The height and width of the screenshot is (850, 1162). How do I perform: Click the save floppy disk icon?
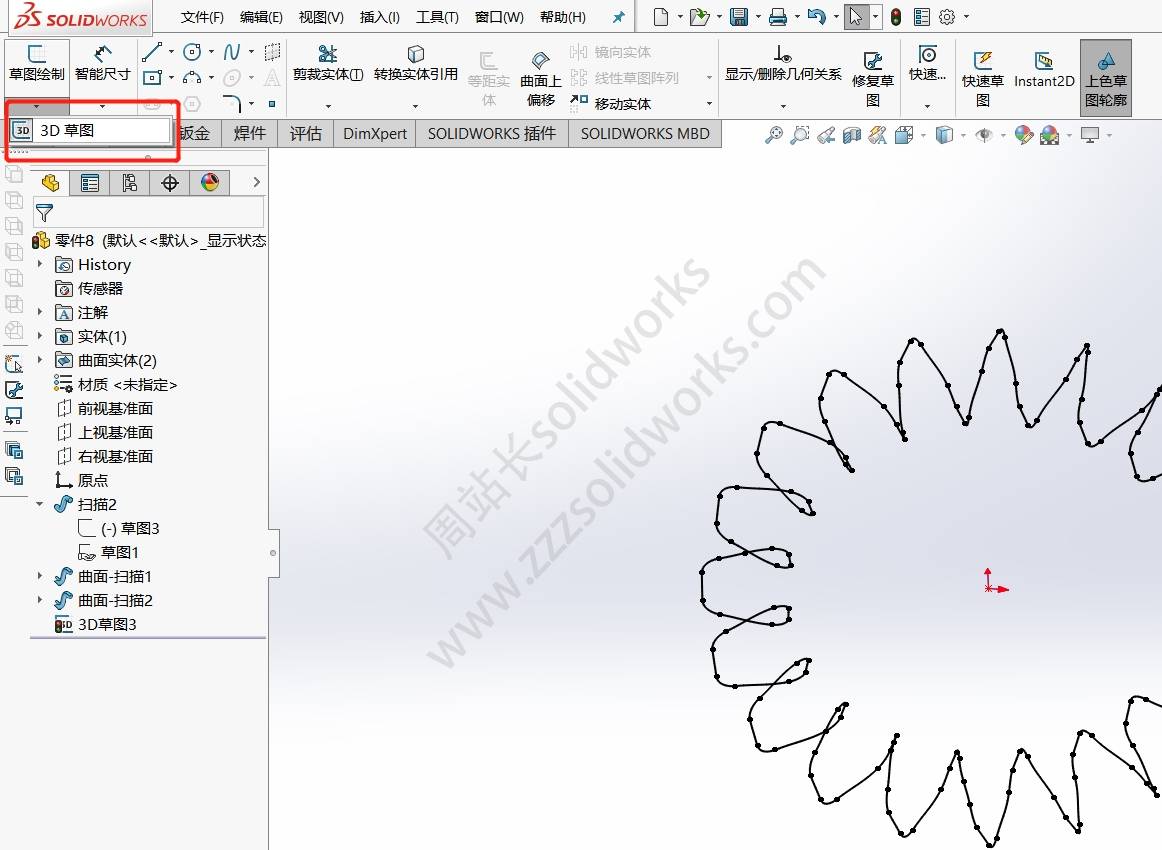click(x=739, y=17)
